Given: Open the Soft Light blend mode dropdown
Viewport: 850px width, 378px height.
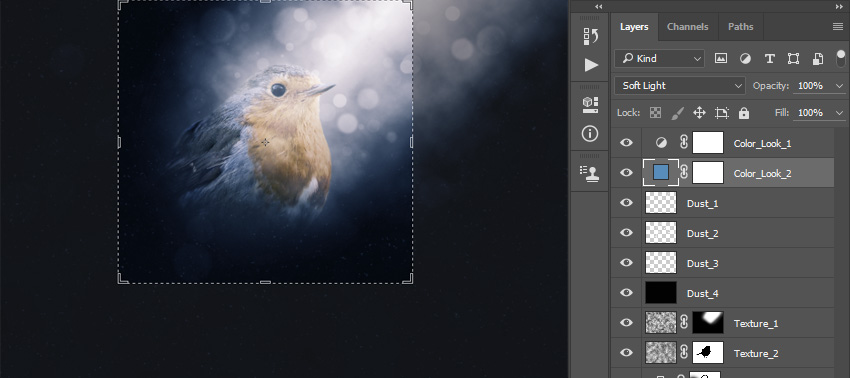Looking at the screenshot, I should coord(680,86).
